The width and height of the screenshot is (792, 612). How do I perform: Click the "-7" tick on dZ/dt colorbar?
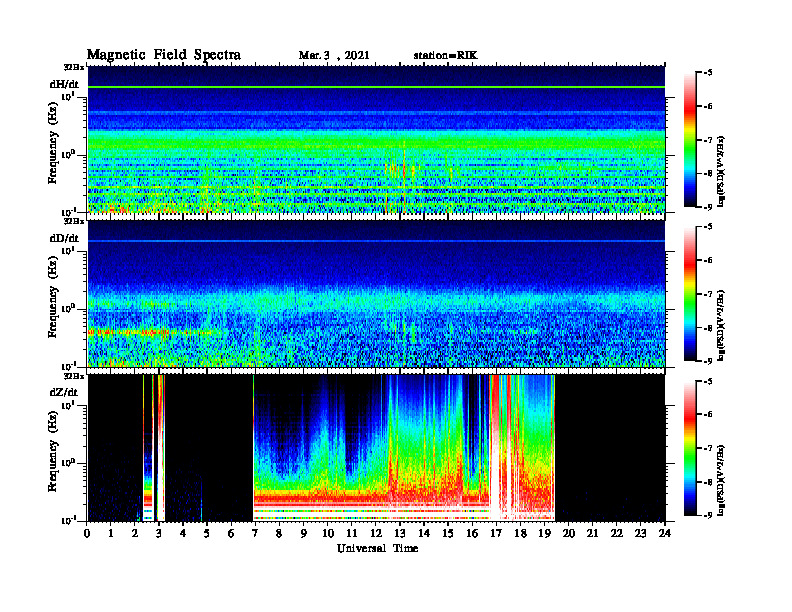click(x=706, y=448)
